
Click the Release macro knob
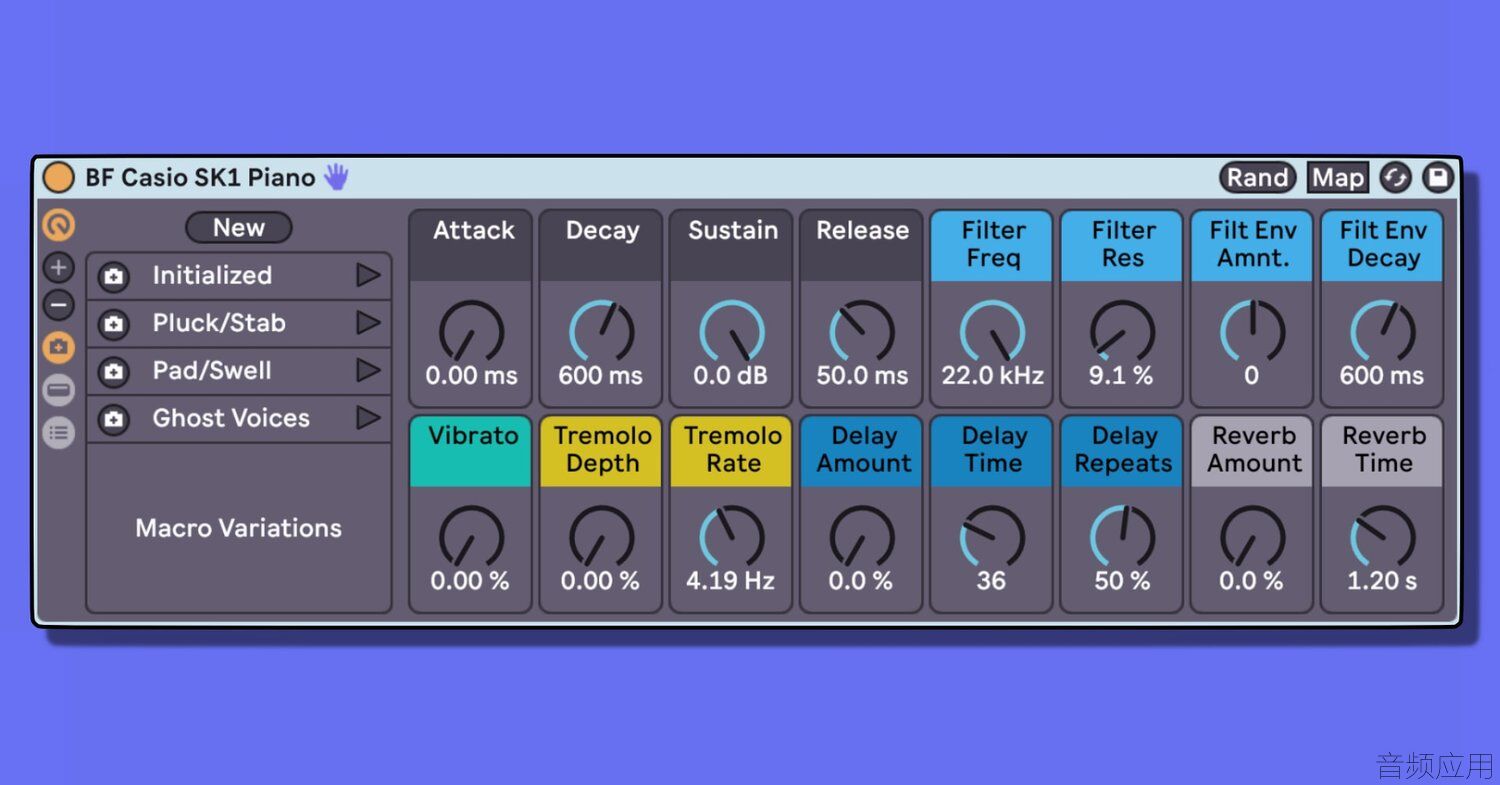[x=862, y=332]
